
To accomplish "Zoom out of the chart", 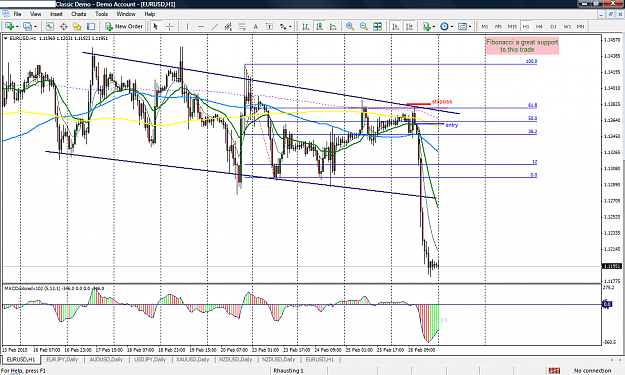I will 364,26.
